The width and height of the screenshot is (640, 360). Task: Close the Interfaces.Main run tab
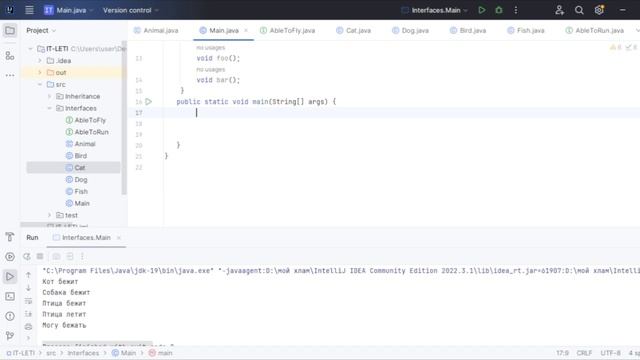pos(119,238)
